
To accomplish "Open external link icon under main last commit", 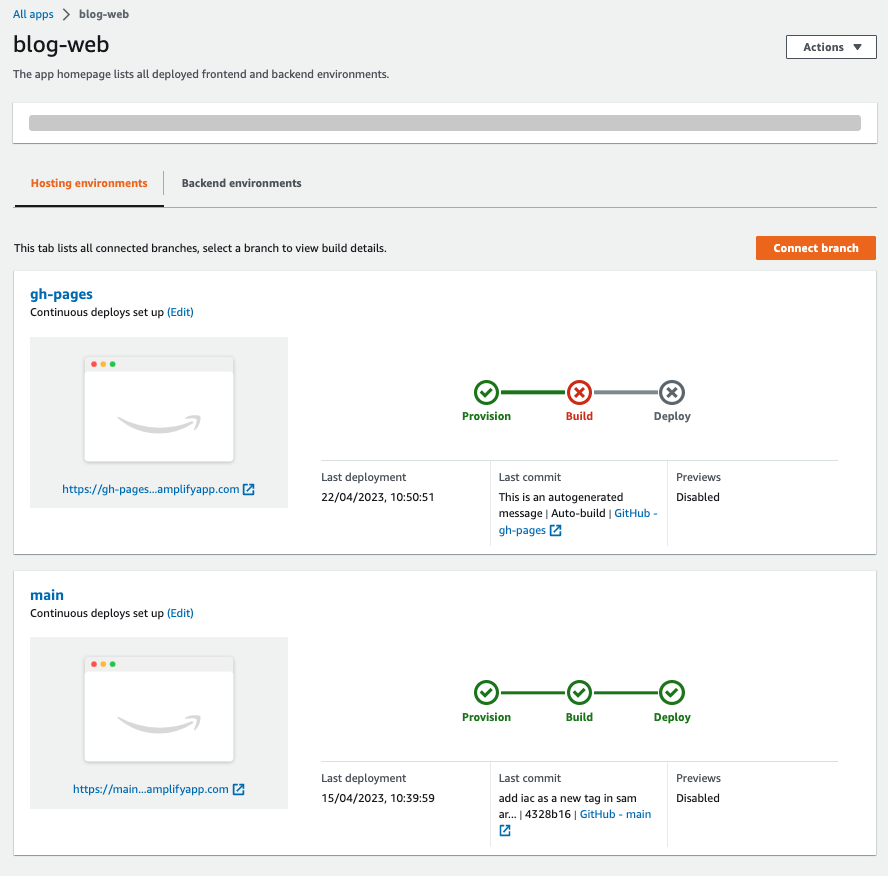I will click(x=505, y=830).
